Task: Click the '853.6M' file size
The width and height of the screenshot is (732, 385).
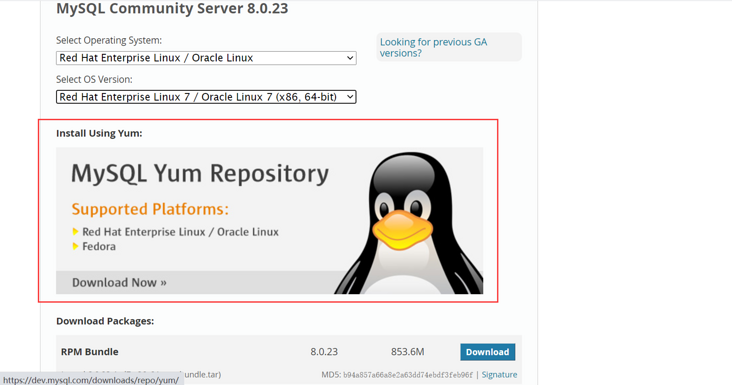Action: point(408,352)
